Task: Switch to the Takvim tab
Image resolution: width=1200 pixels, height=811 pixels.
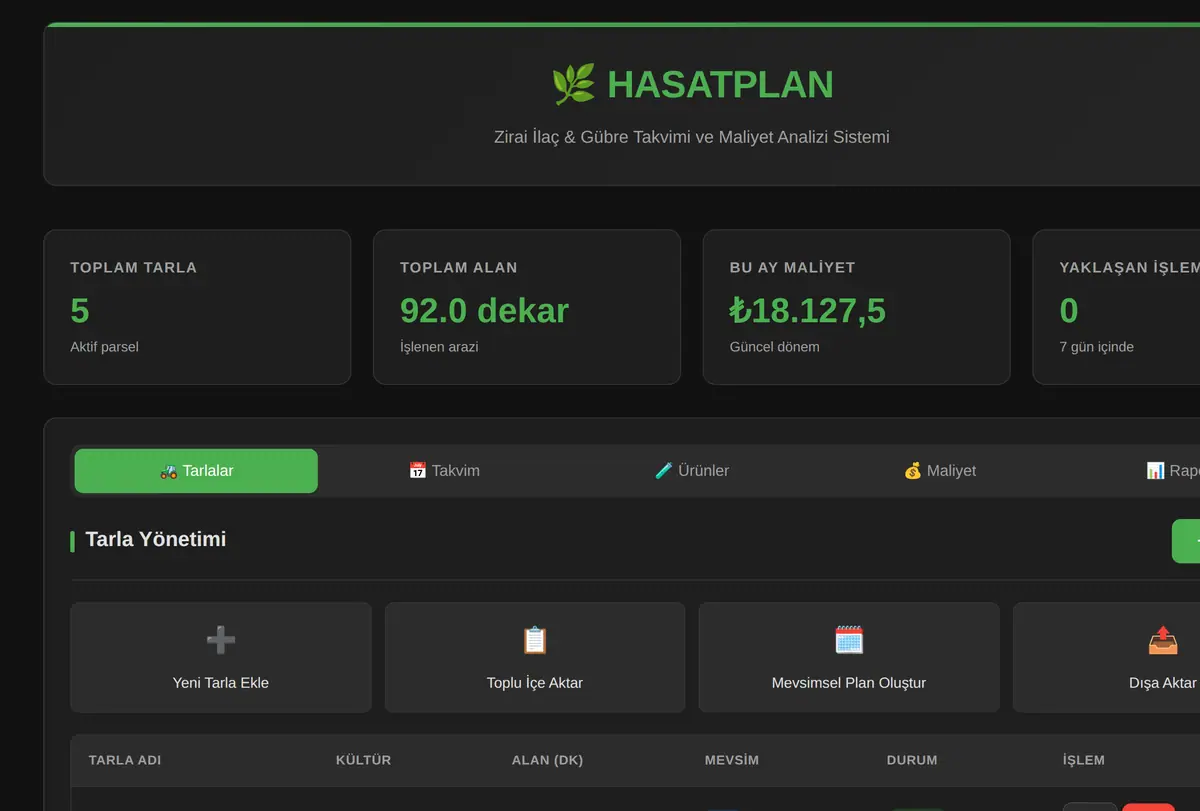Action: point(444,471)
